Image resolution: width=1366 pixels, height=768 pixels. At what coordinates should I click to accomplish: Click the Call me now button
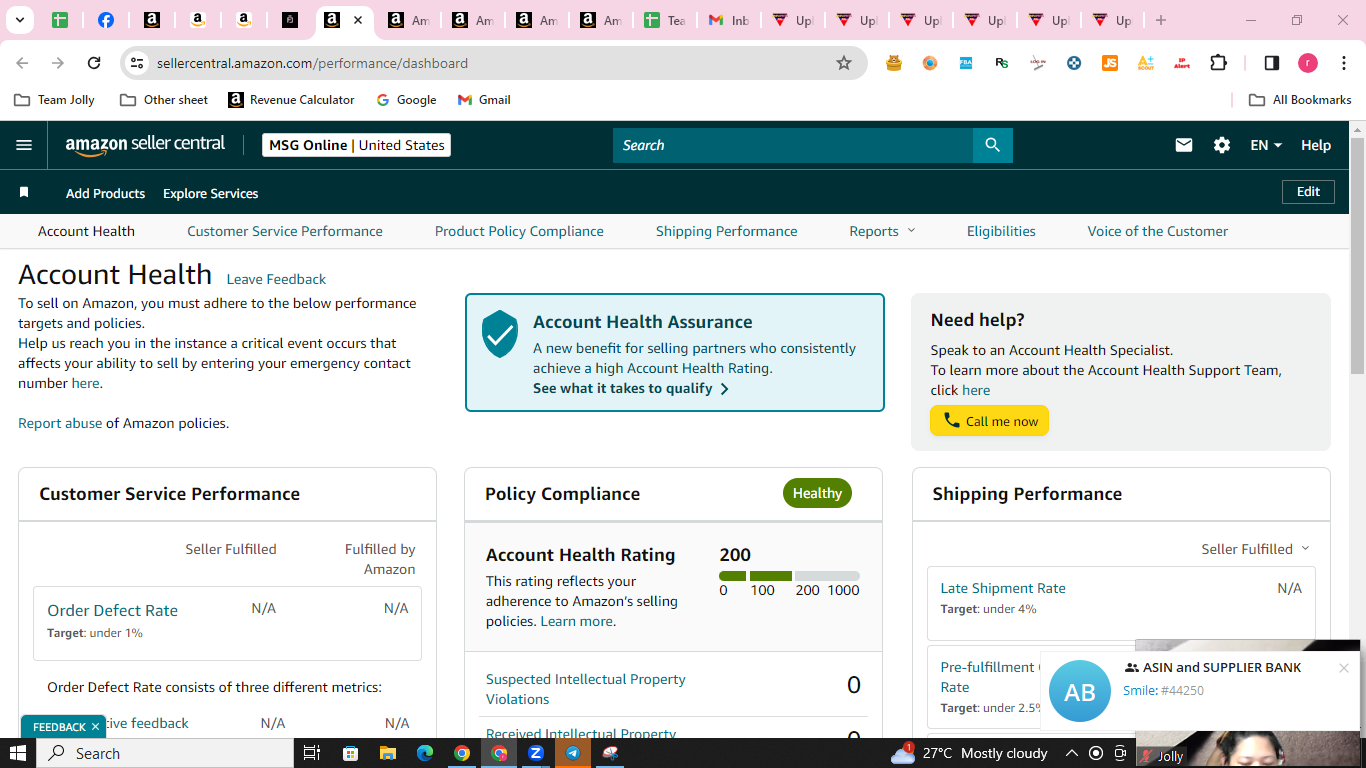point(990,421)
